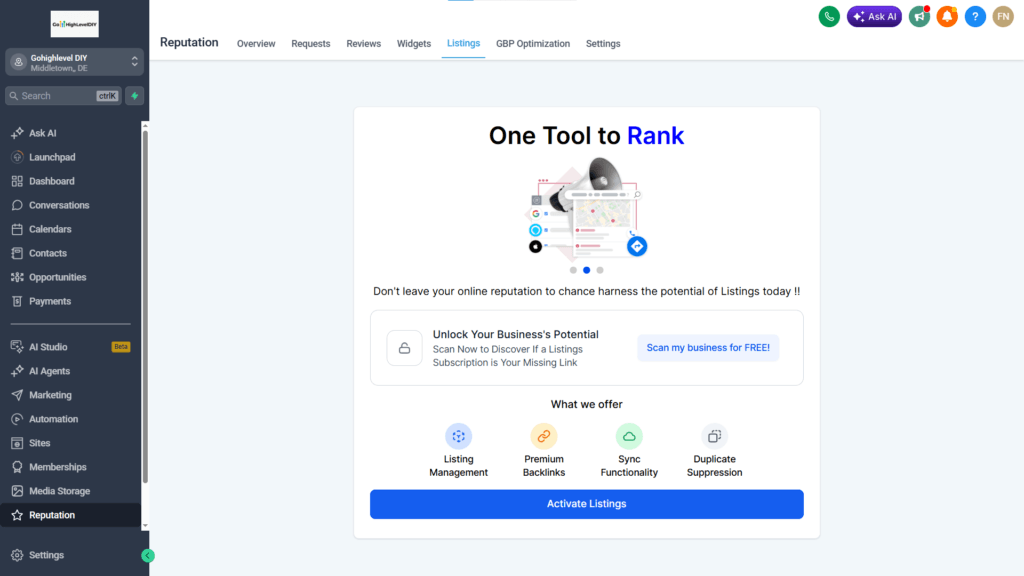Click the Listing Management feature icon
Viewport: 1024px width, 576px height.
[x=458, y=436]
